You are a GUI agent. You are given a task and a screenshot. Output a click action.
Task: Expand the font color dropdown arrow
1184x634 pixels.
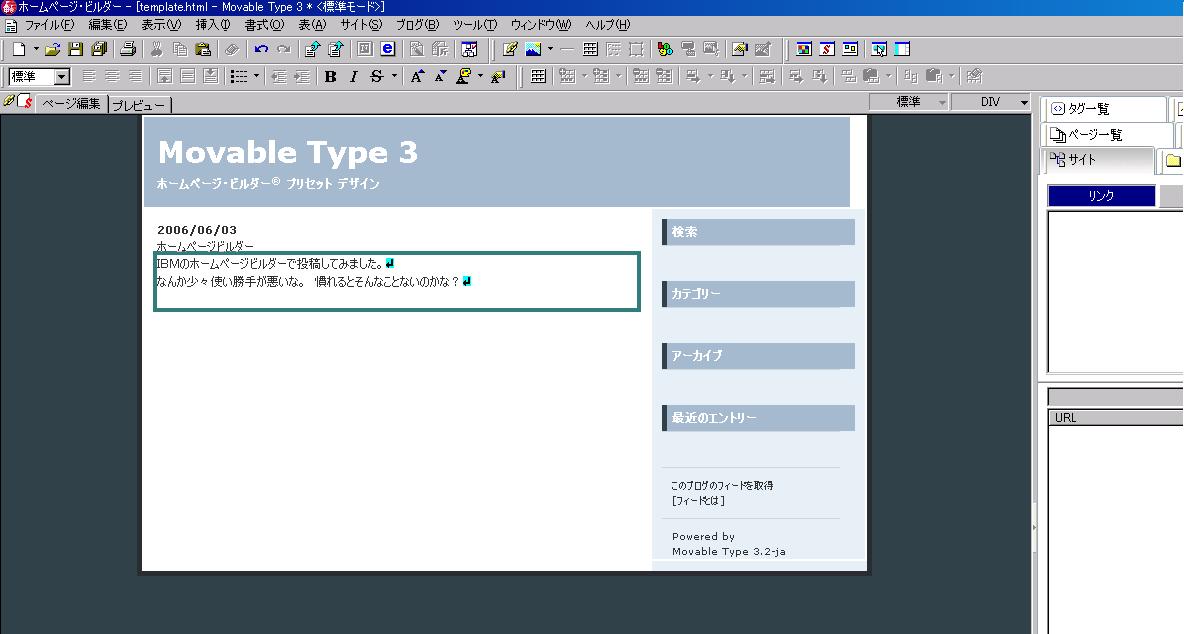480,76
